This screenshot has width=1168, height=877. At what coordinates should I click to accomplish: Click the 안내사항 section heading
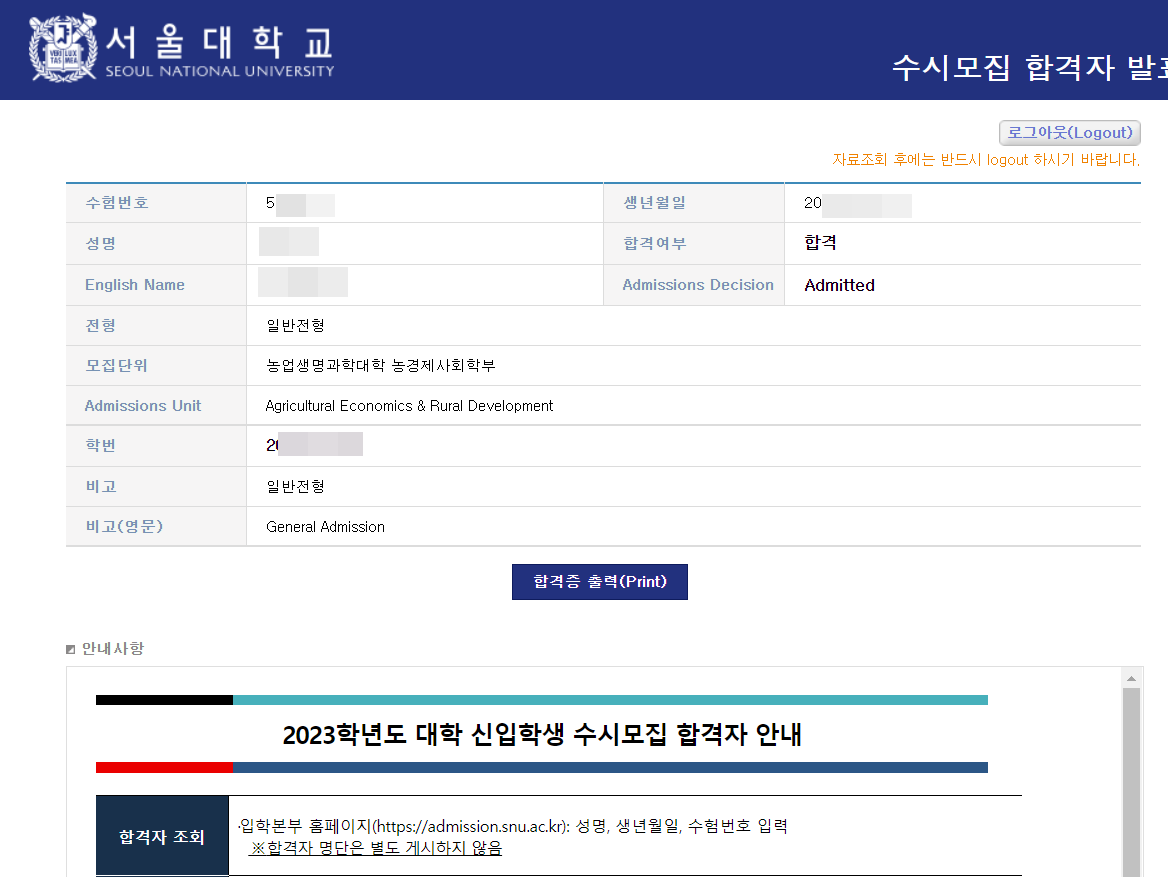(x=113, y=649)
